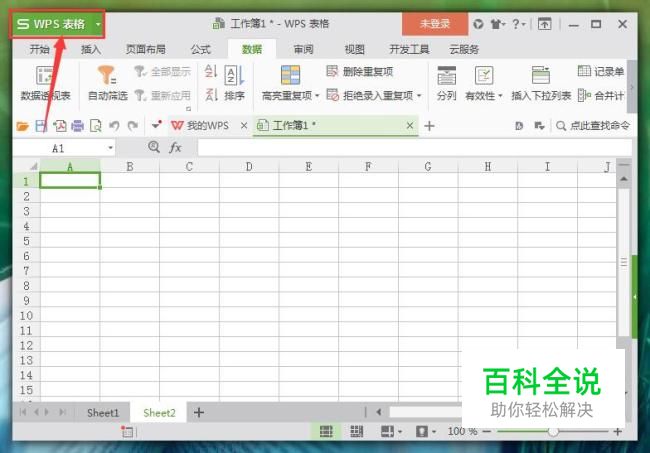Image resolution: width=650 pixels, height=453 pixels.
Task: Open the 页面布局 ribbon tab
Action: 146,49
